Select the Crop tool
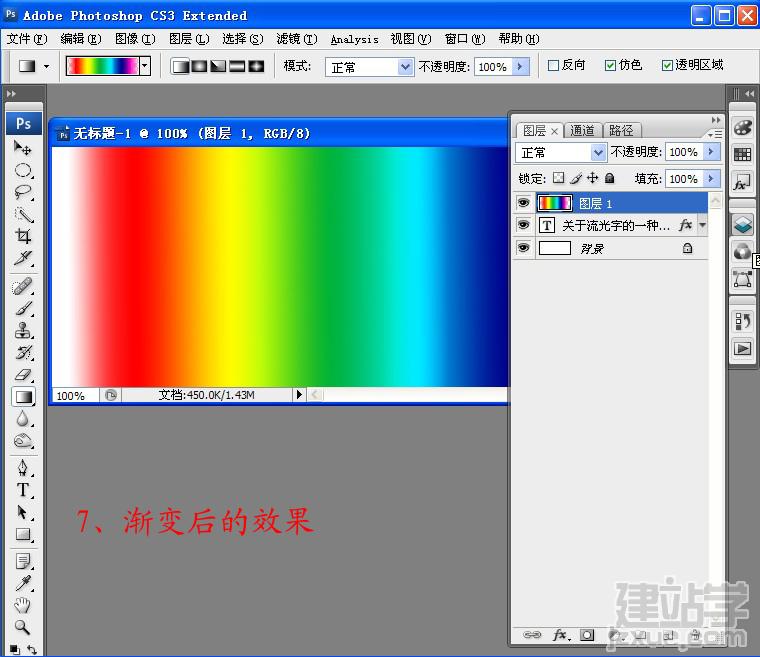The image size is (760, 657). click(x=23, y=236)
